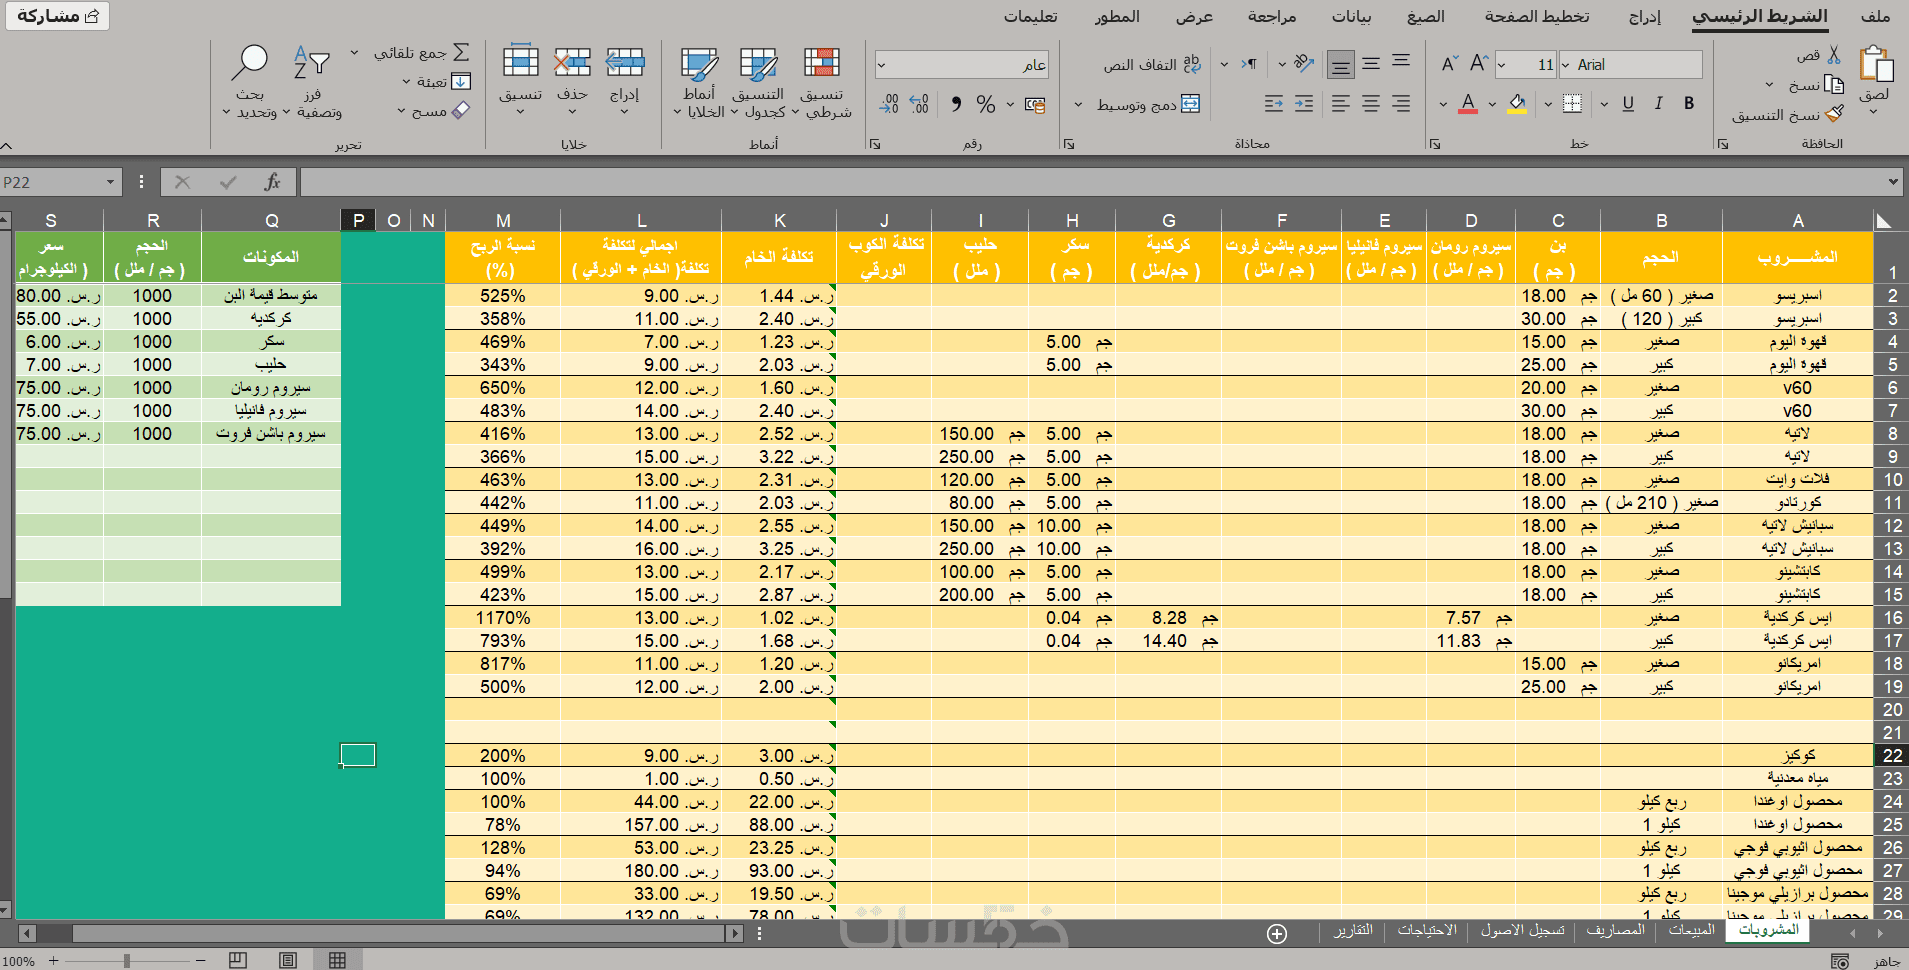This screenshot has height=970, width=1909.
Task: Toggle Middle Align vertical alignment
Action: tap(1371, 65)
